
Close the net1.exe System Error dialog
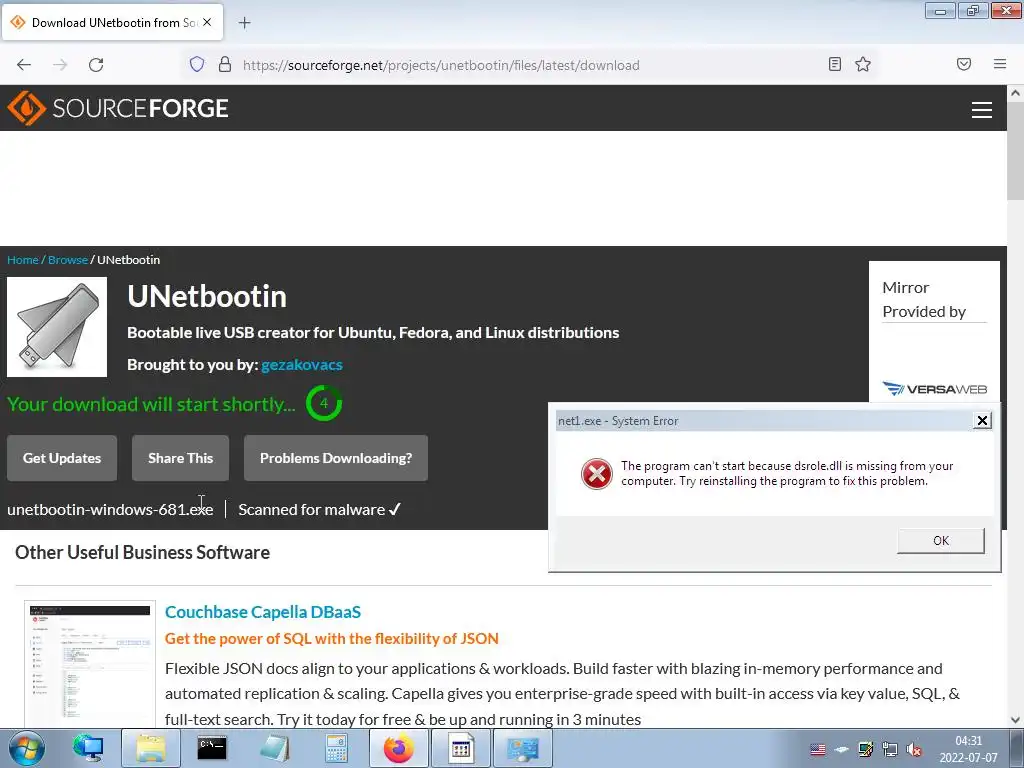982,421
